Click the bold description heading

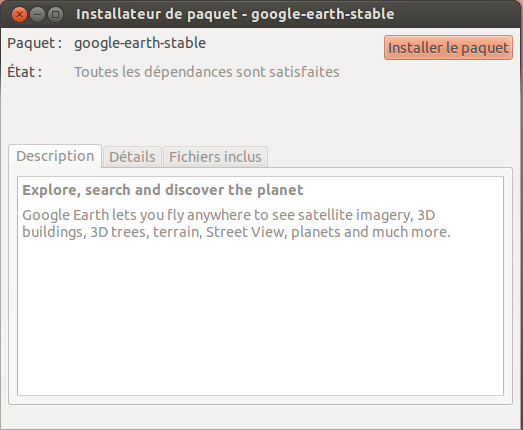[x=163, y=190]
